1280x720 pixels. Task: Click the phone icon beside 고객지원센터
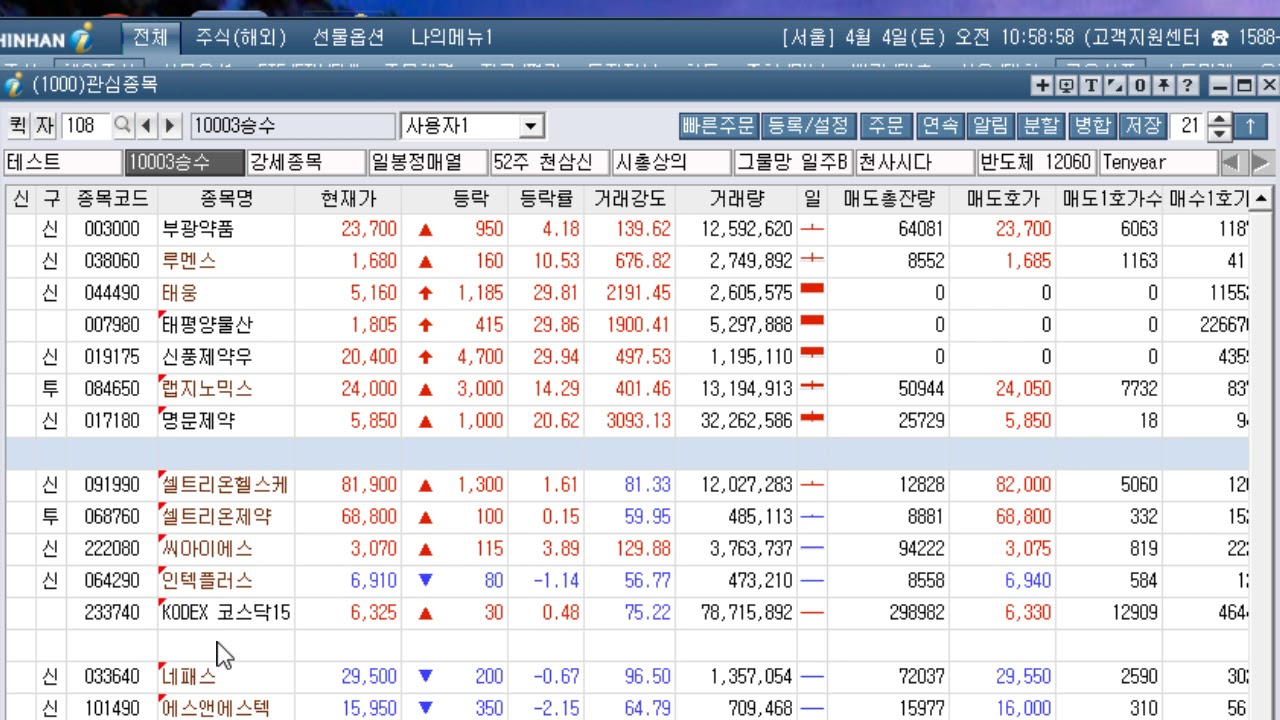pyautogui.click(x=1219, y=38)
